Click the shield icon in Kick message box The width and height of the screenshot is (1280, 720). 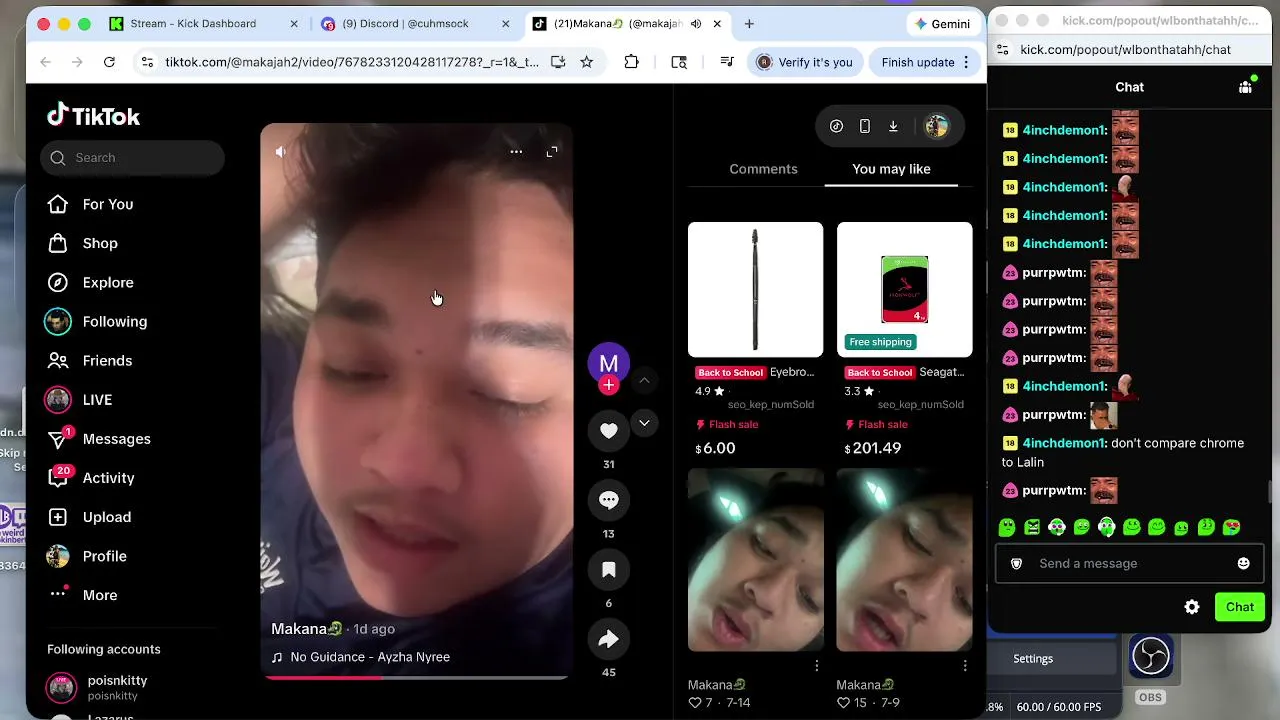(1016, 563)
